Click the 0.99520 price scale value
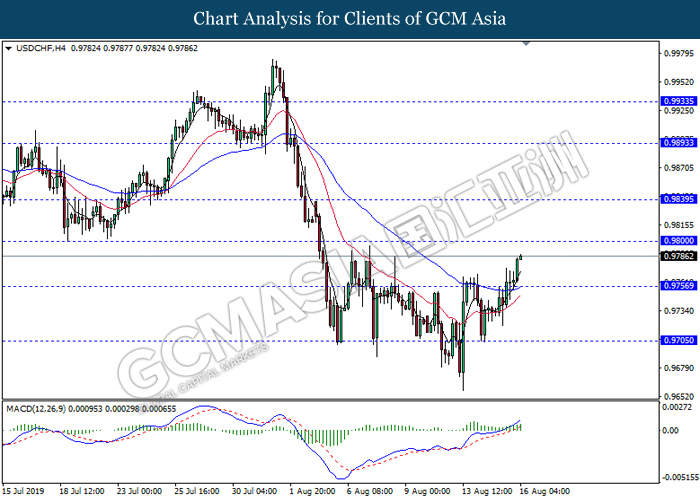The height and width of the screenshot is (500, 700). tap(679, 82)
